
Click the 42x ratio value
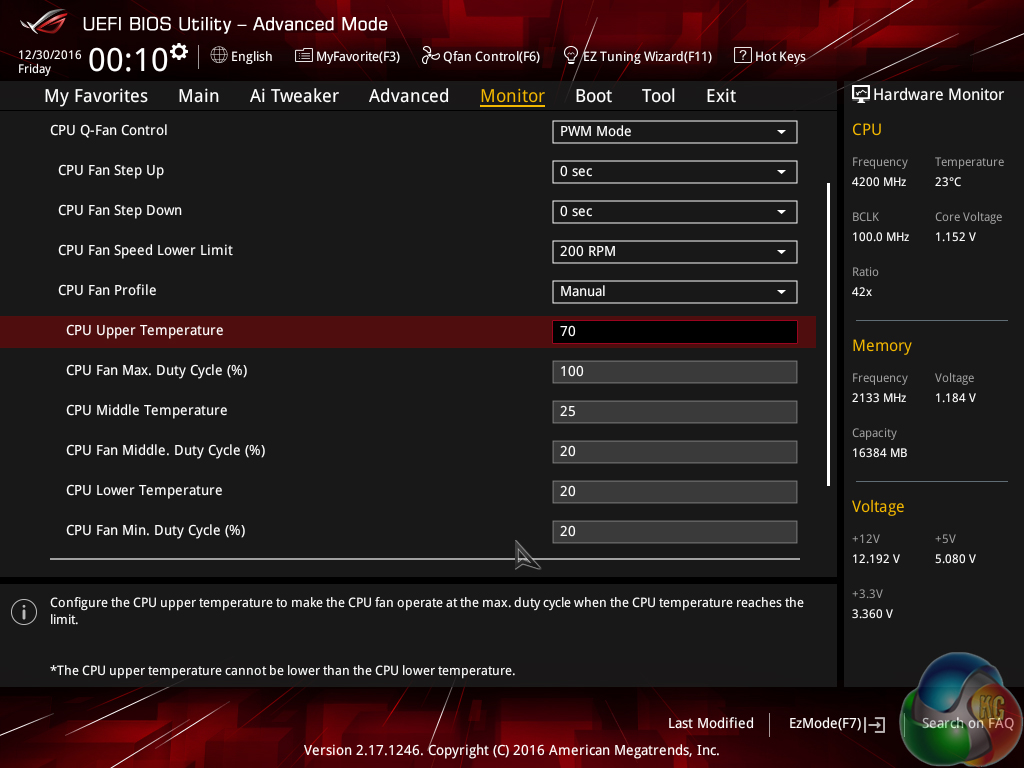coord(861,292)
